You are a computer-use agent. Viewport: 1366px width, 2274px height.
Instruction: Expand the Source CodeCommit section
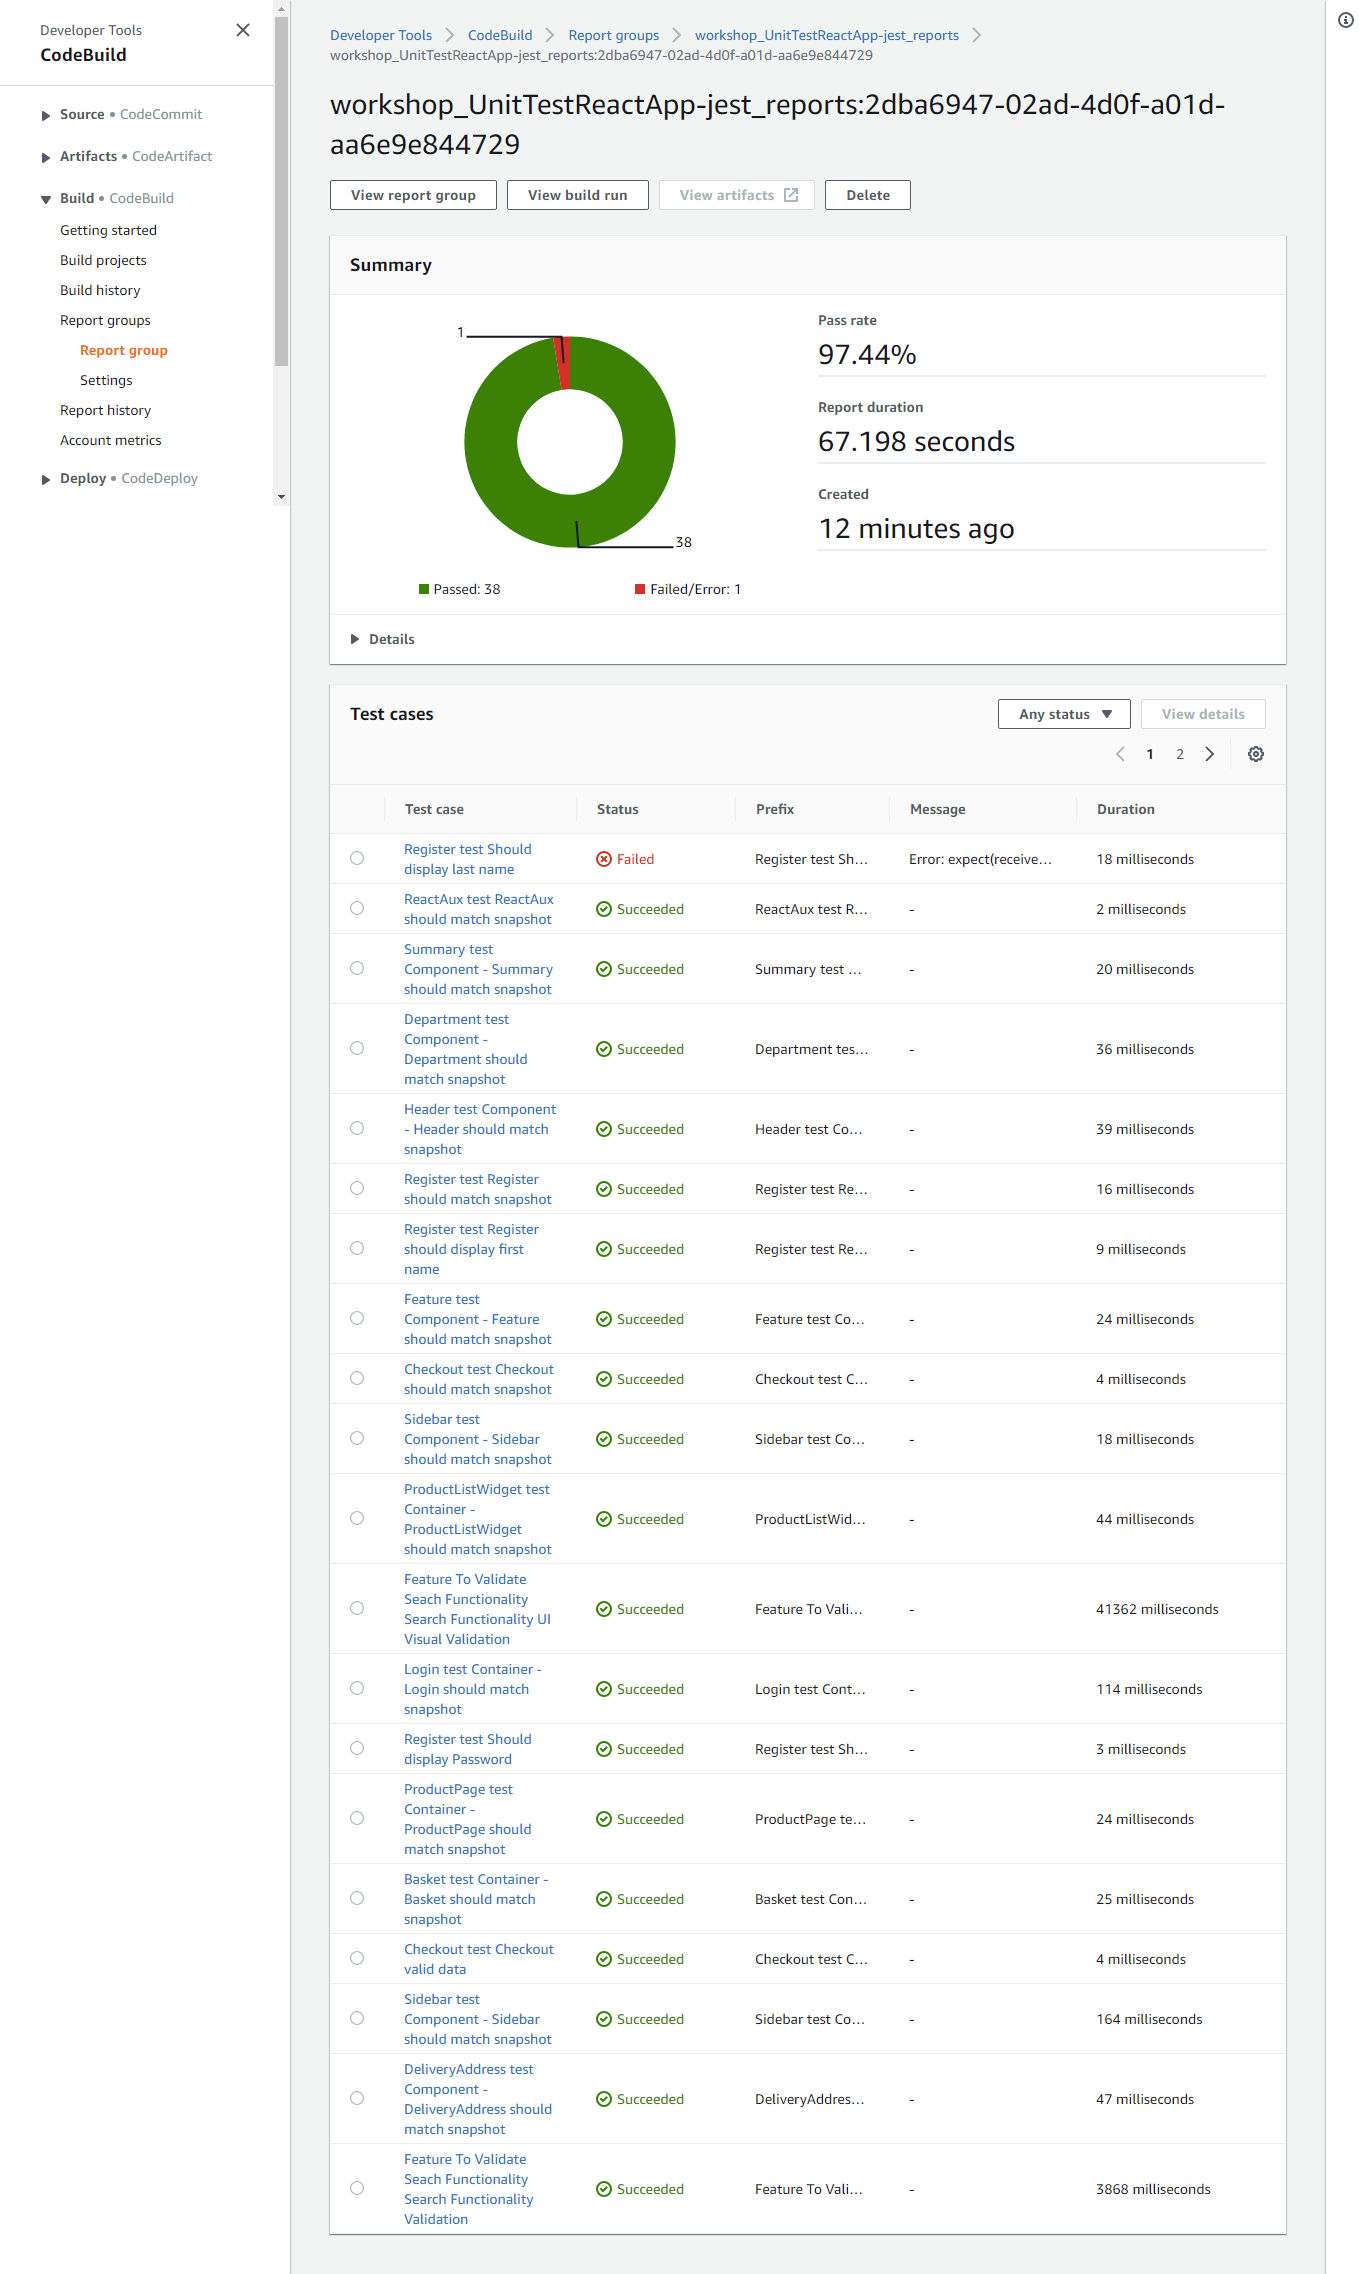(x=46, y=115)
